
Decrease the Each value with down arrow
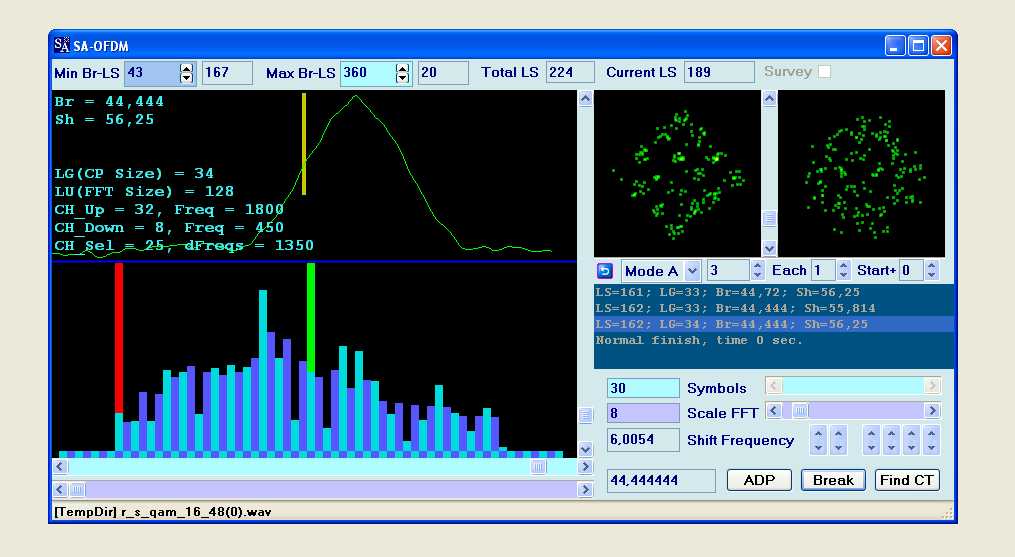[x=843, y=275]
